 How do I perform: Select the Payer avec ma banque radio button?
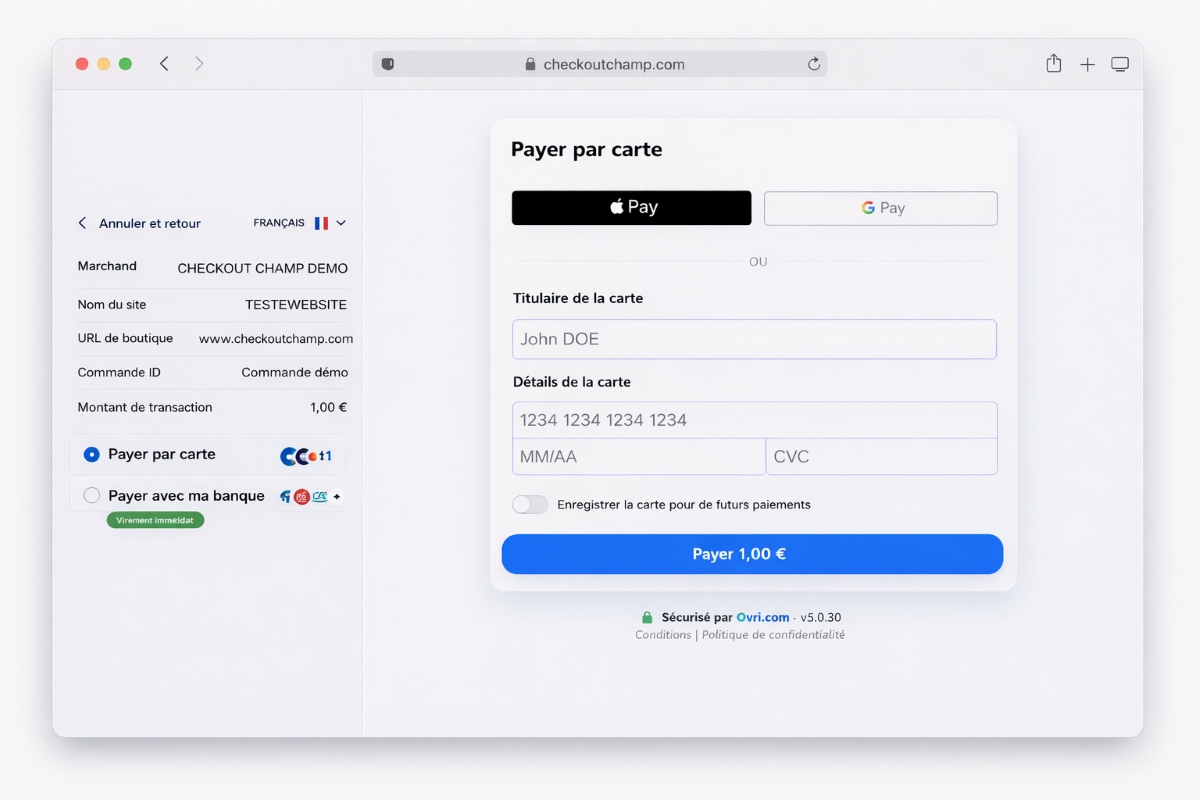[x=92, y=495]
